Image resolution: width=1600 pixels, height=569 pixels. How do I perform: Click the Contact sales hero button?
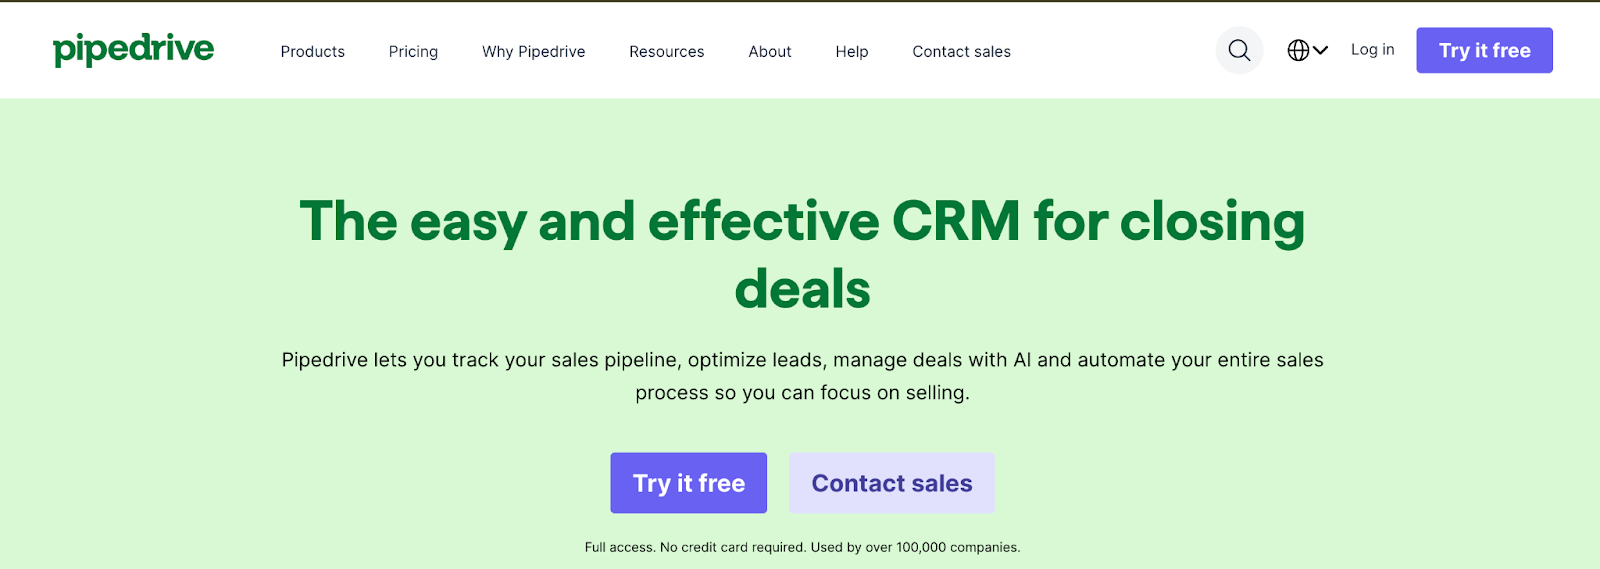(891, 483)
